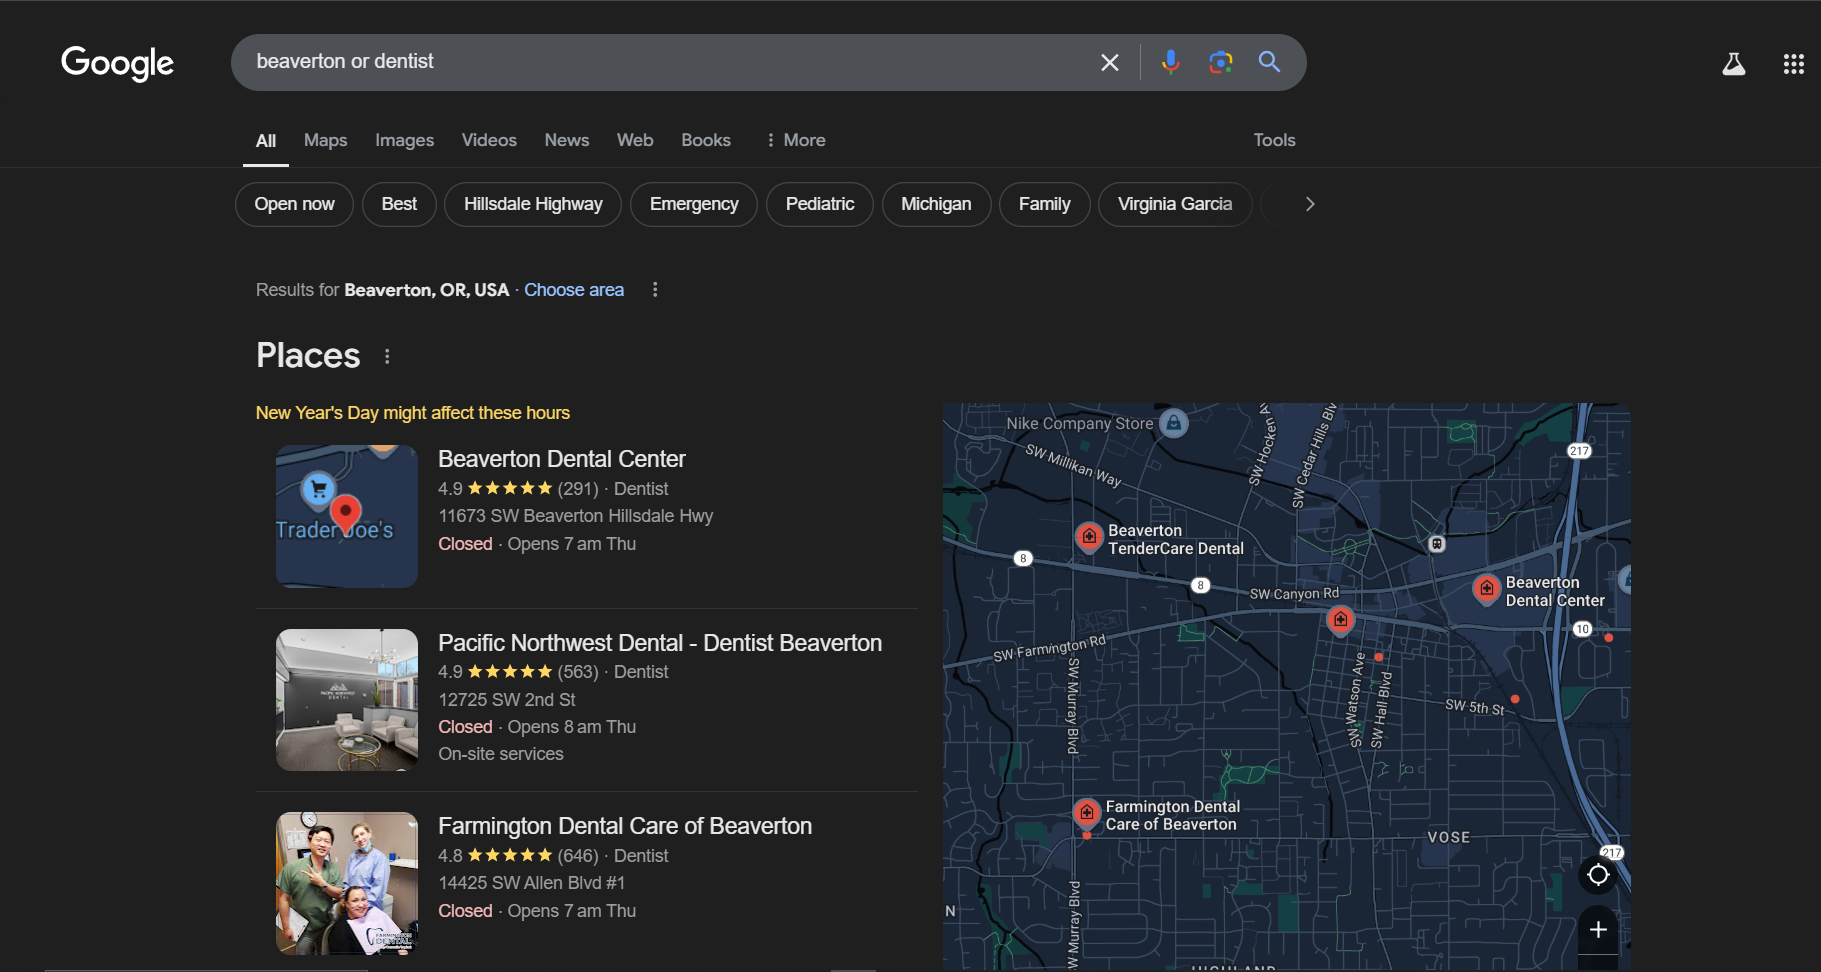Clear the search box with the X icon

1109,62
